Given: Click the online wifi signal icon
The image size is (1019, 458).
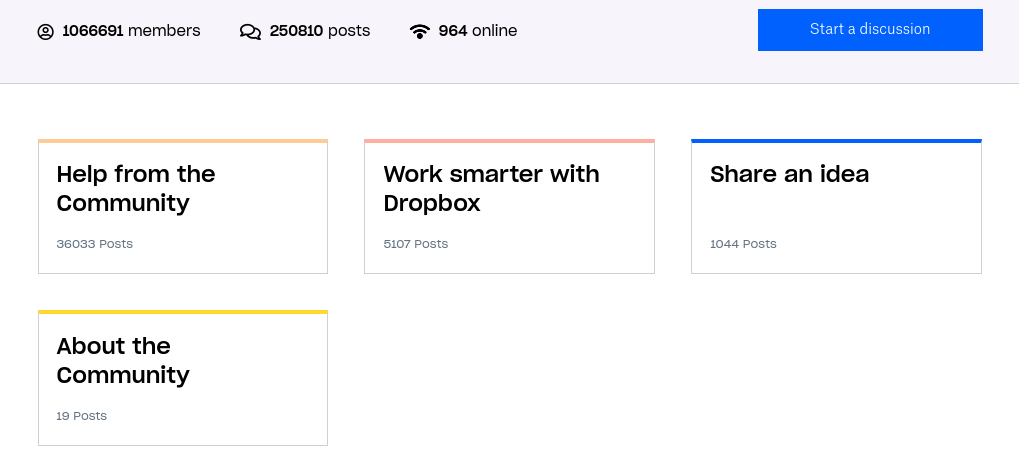Looking at the screenshot, I should point(420,31).
